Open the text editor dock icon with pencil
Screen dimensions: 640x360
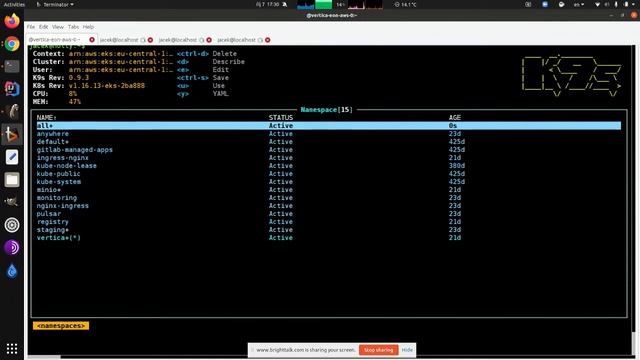pyautogui.click(x=12, y=157)
